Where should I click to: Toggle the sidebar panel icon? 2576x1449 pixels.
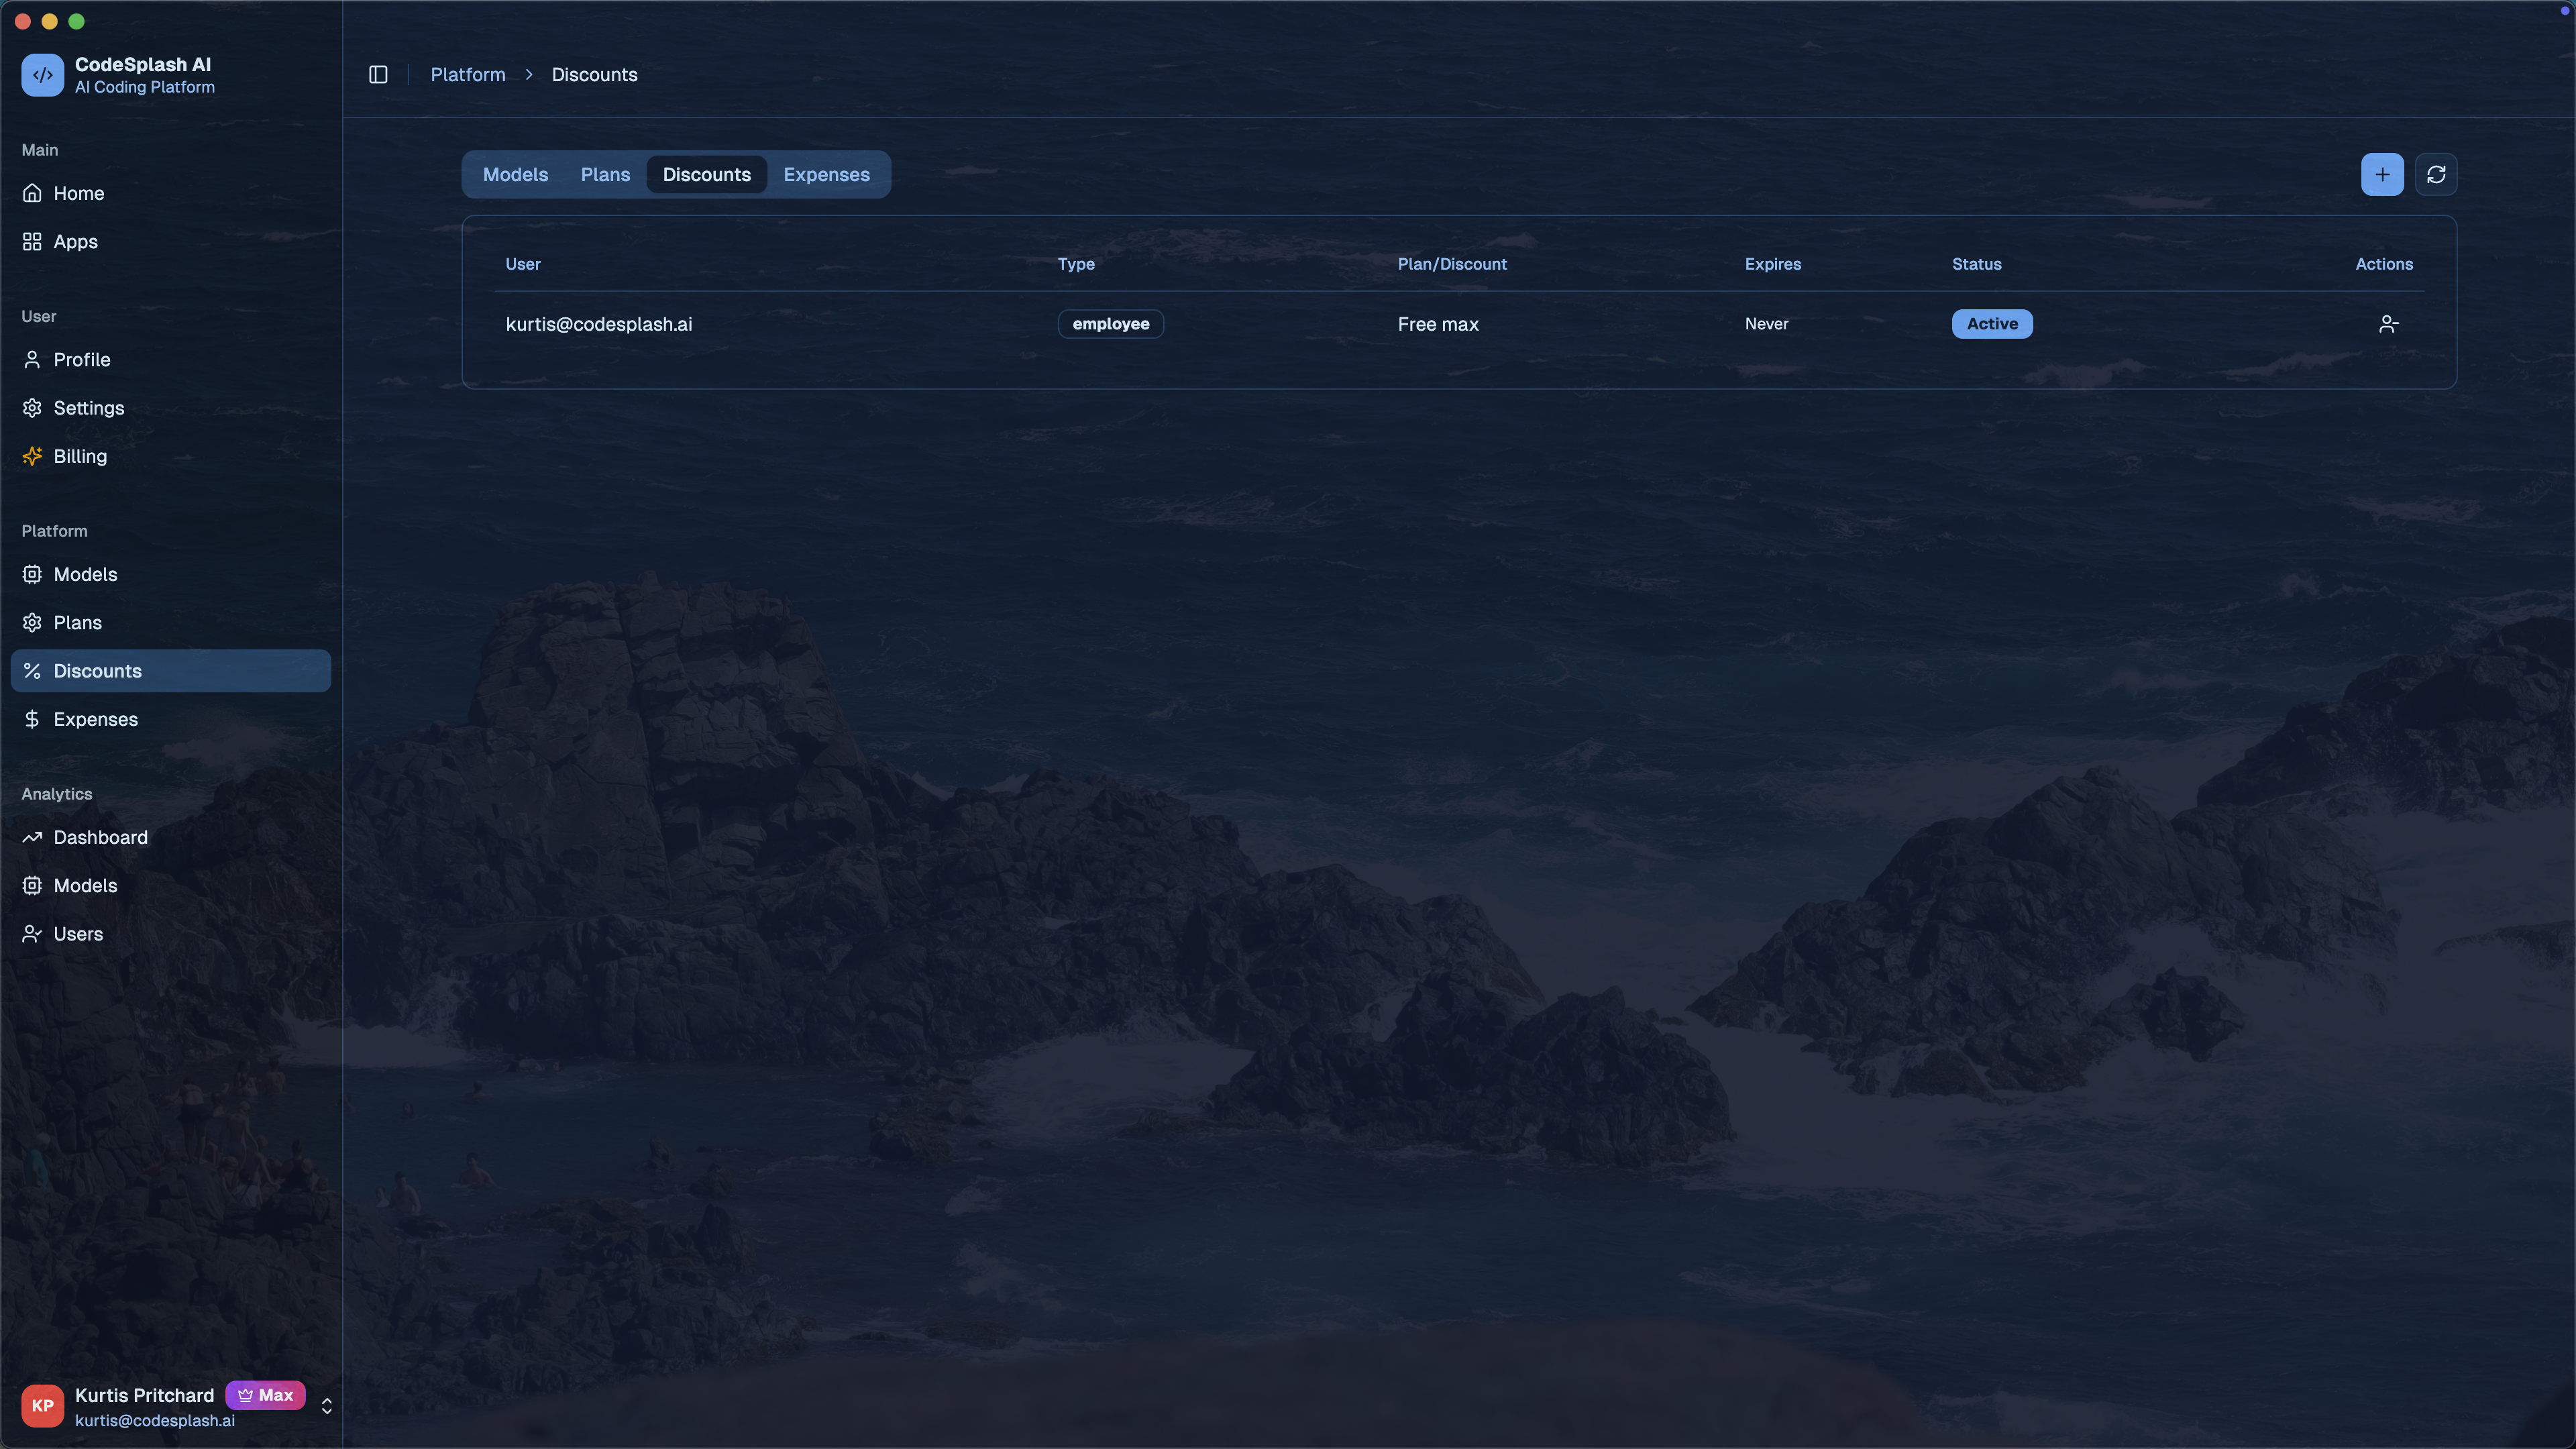pyautogui.click(x=378, y=75)
